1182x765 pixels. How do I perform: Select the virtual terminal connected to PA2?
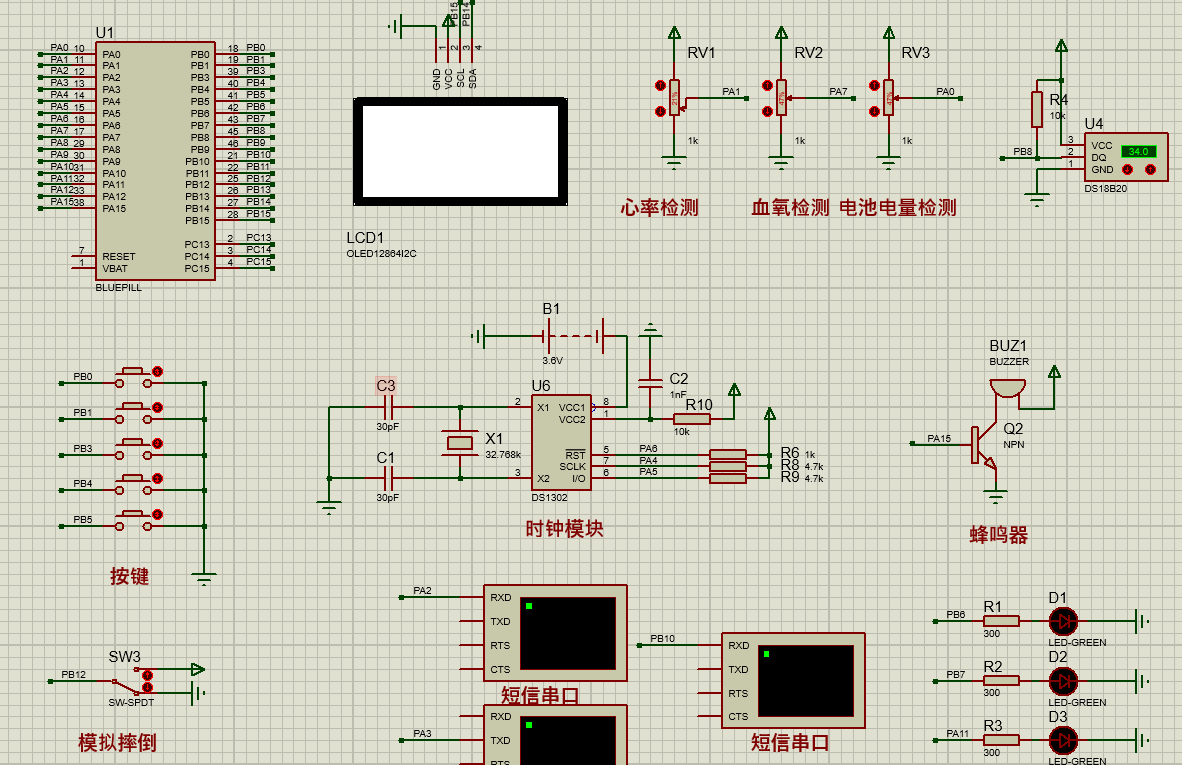point(555,633)
